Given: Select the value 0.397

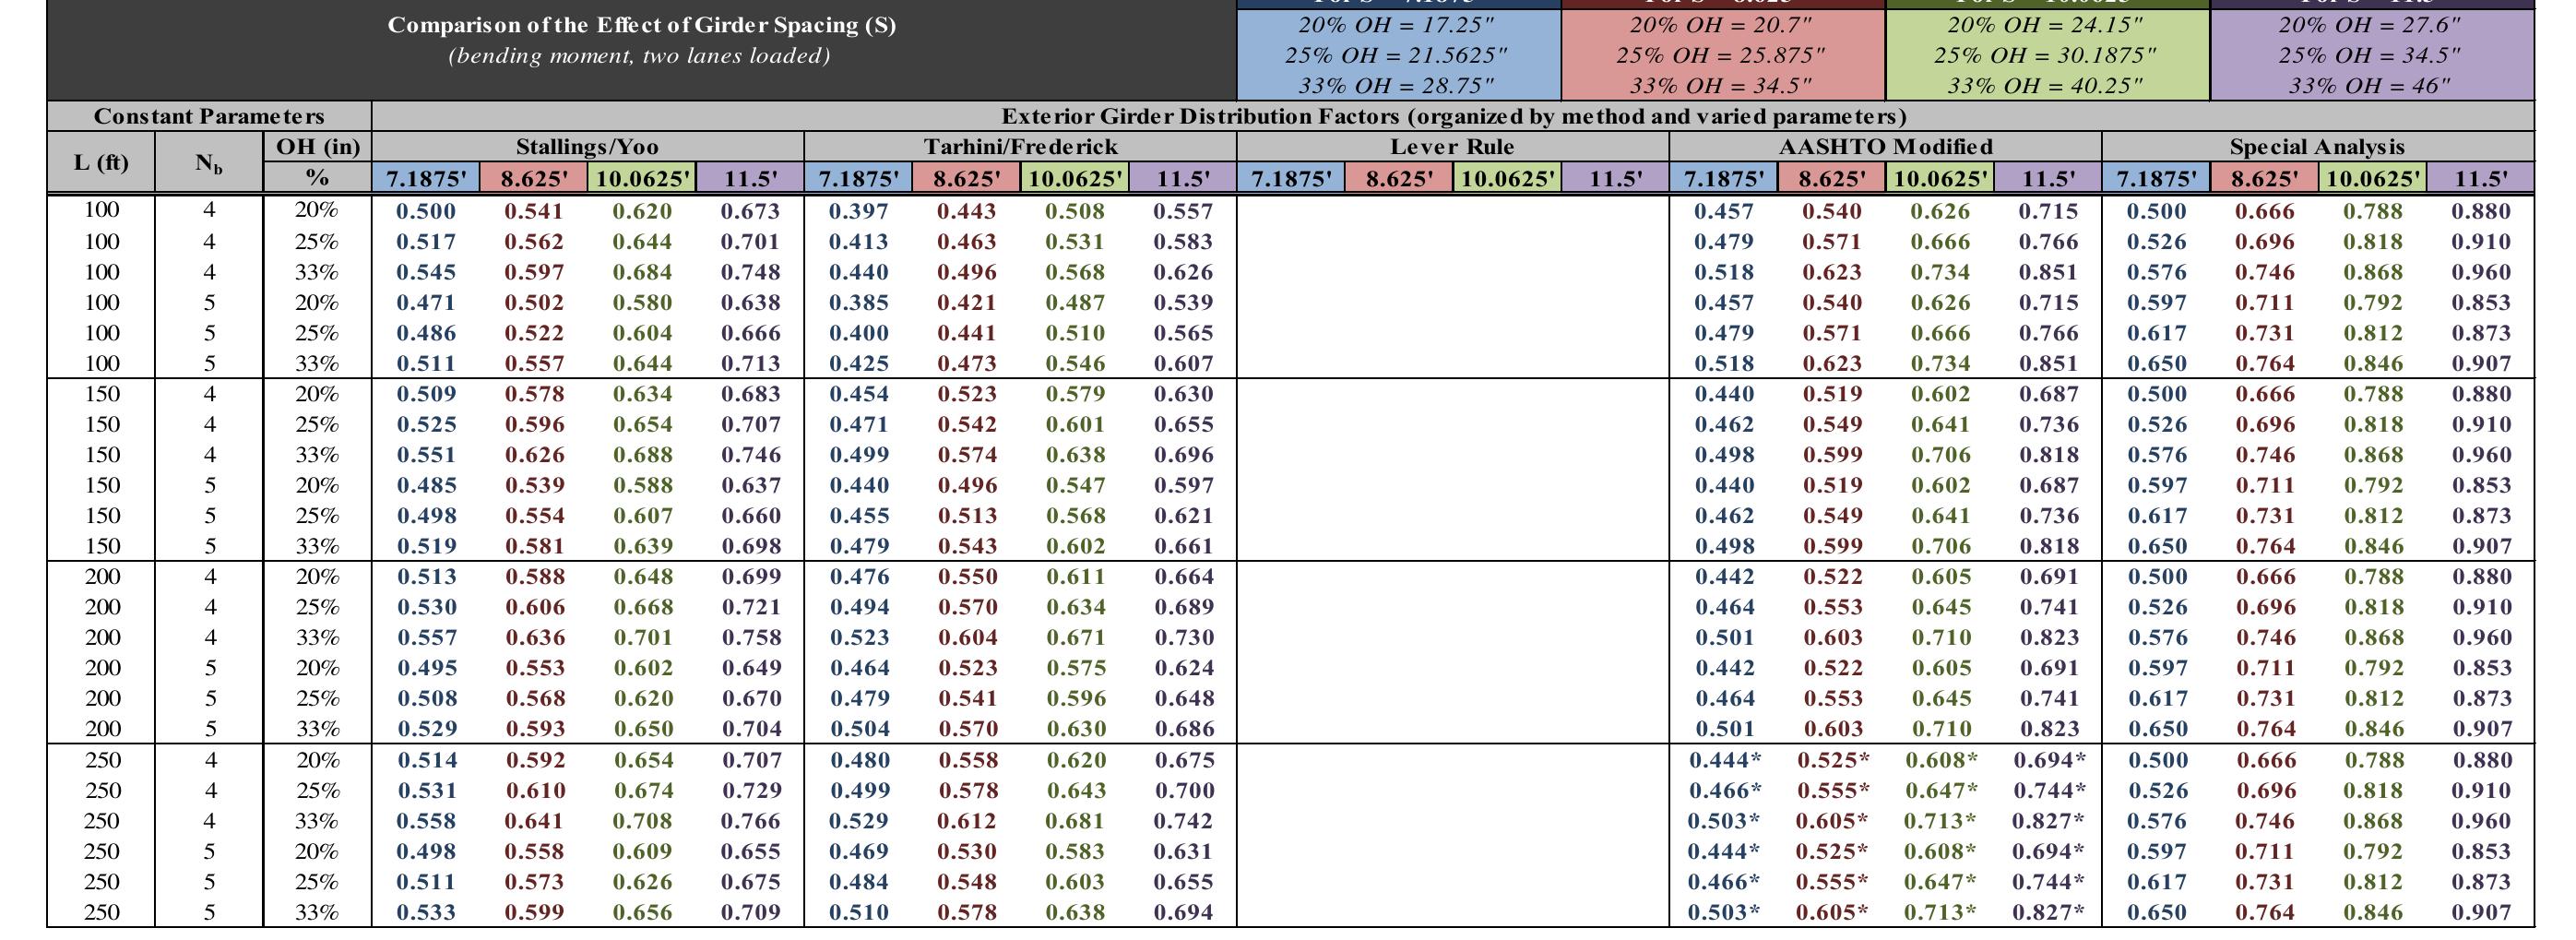Looking at the screenshot, I should point(858,211).
